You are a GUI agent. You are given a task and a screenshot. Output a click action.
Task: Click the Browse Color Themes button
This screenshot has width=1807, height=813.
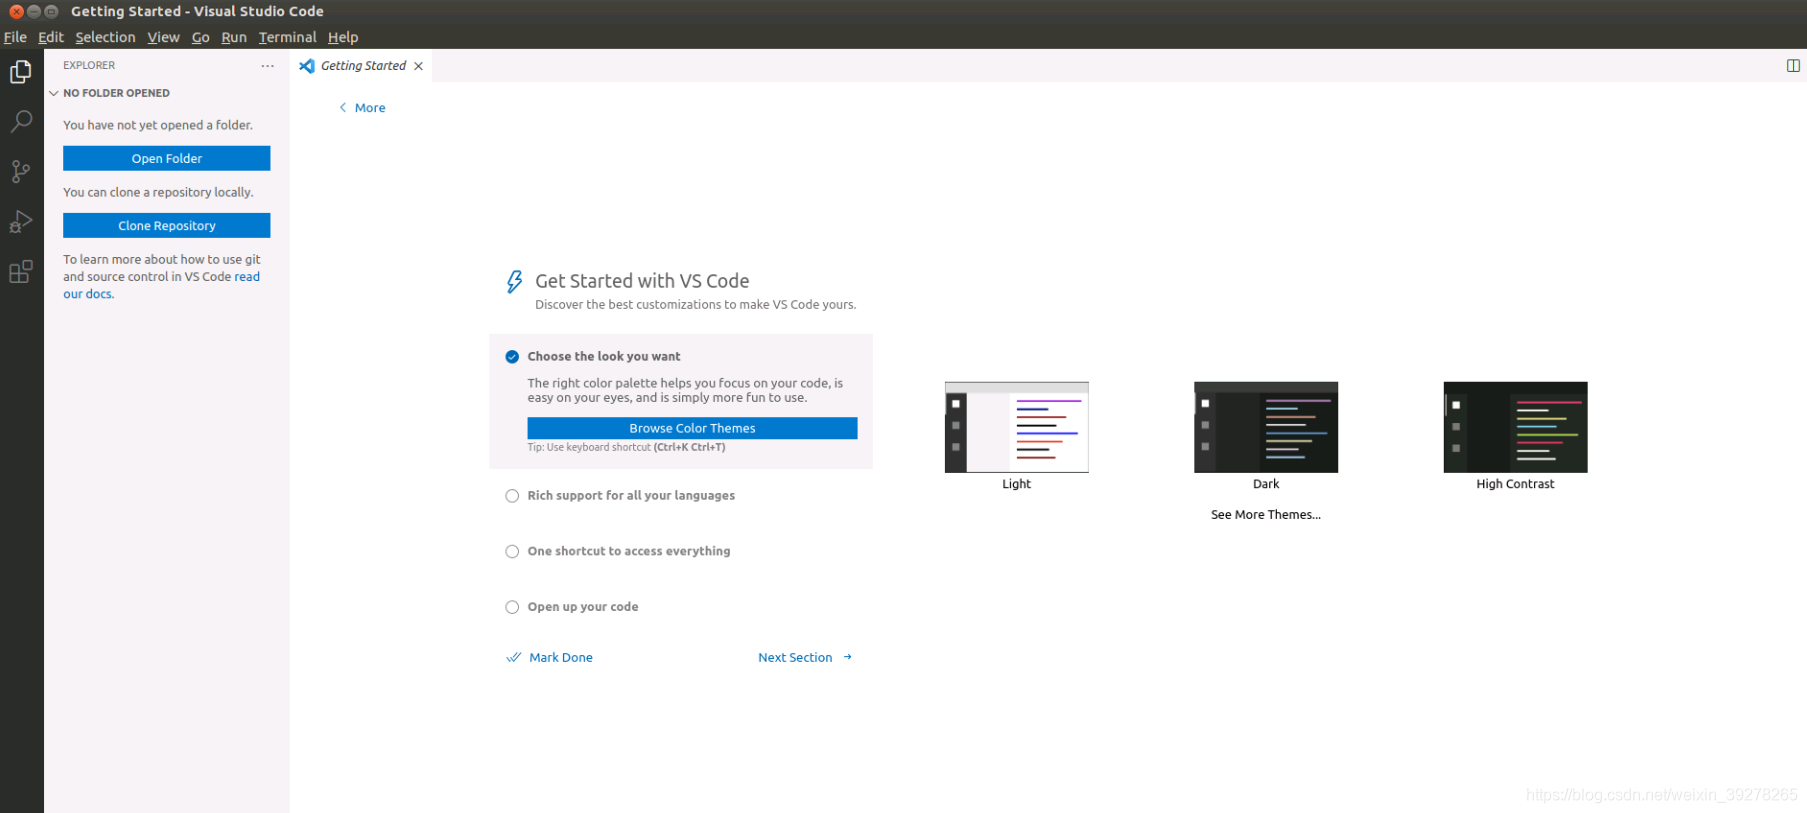(692, 428)
